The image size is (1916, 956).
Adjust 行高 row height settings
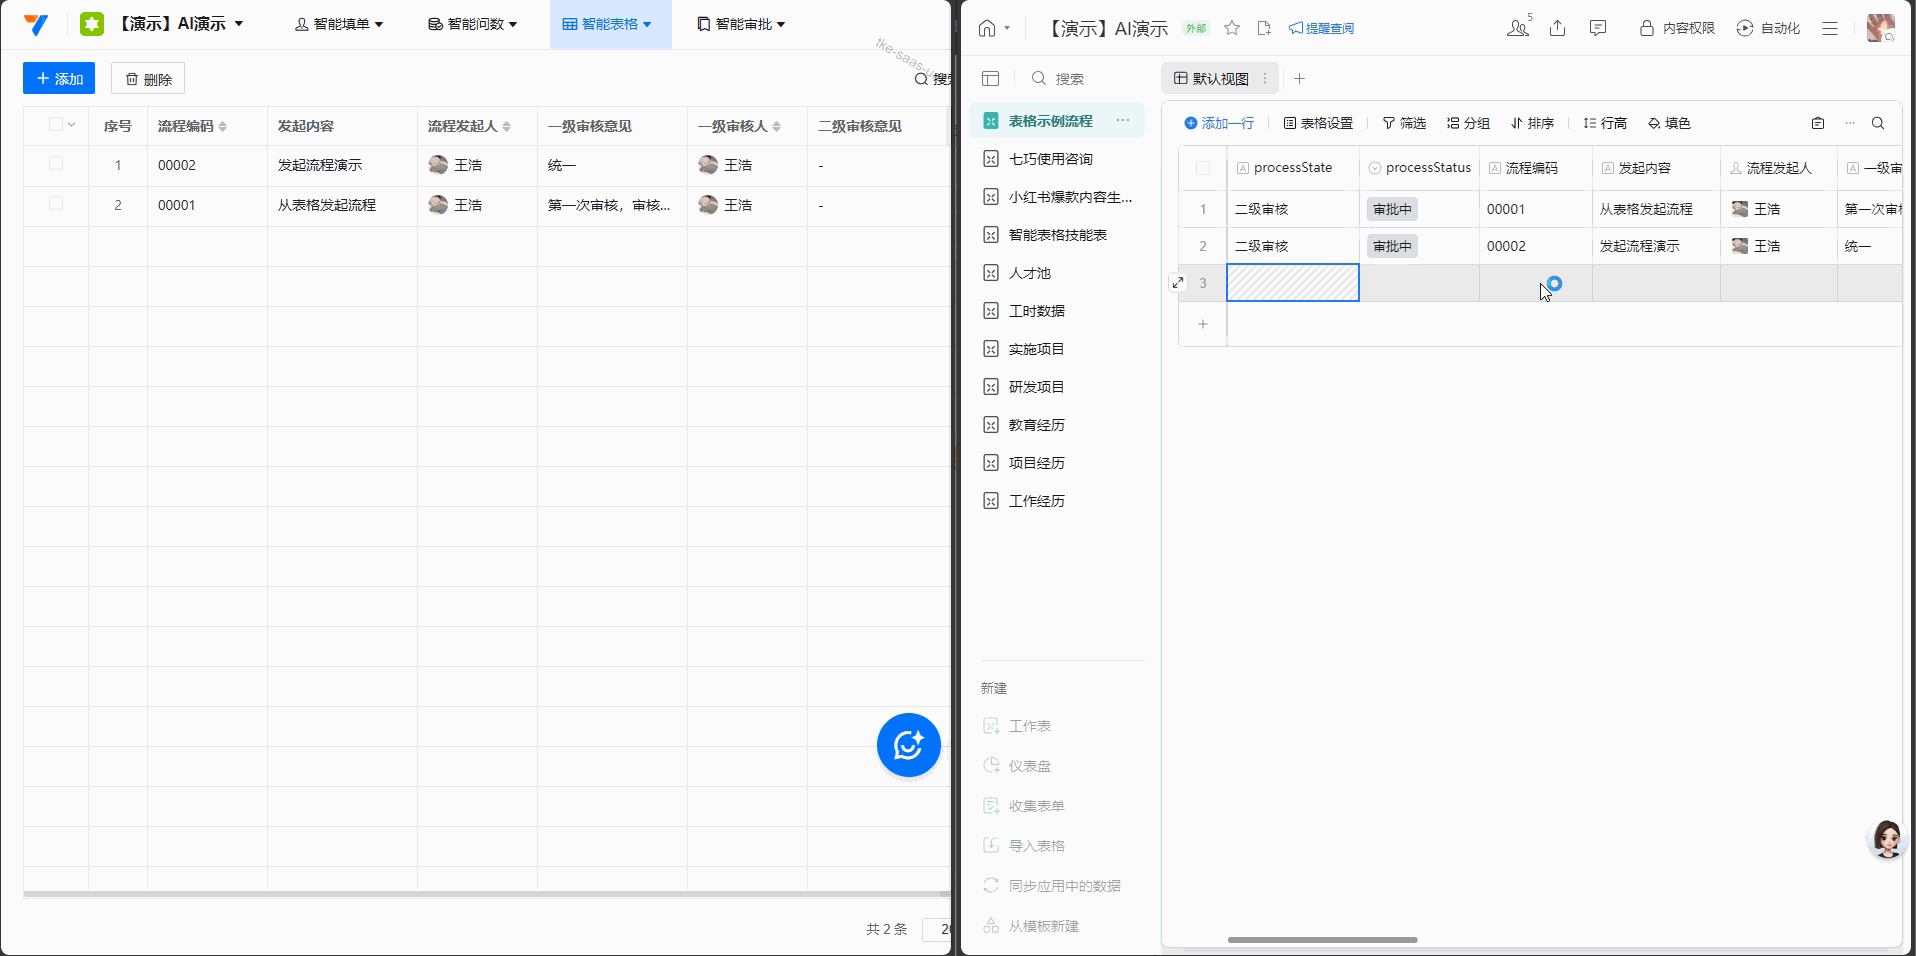1604,123
